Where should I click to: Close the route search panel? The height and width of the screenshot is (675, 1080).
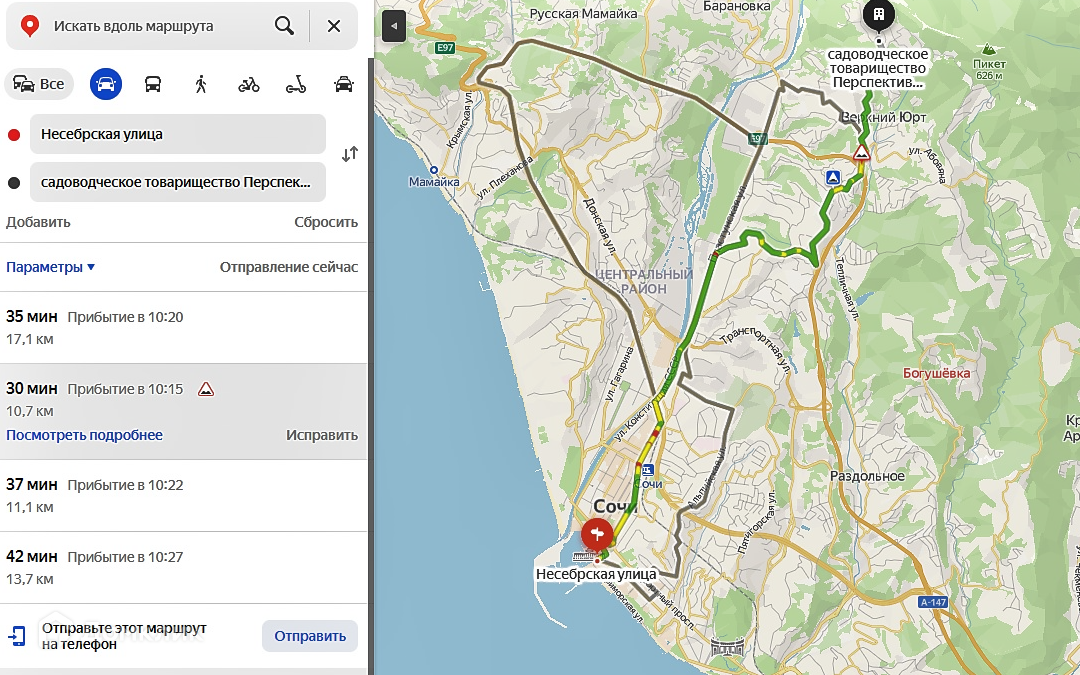(x=334, y=26)
